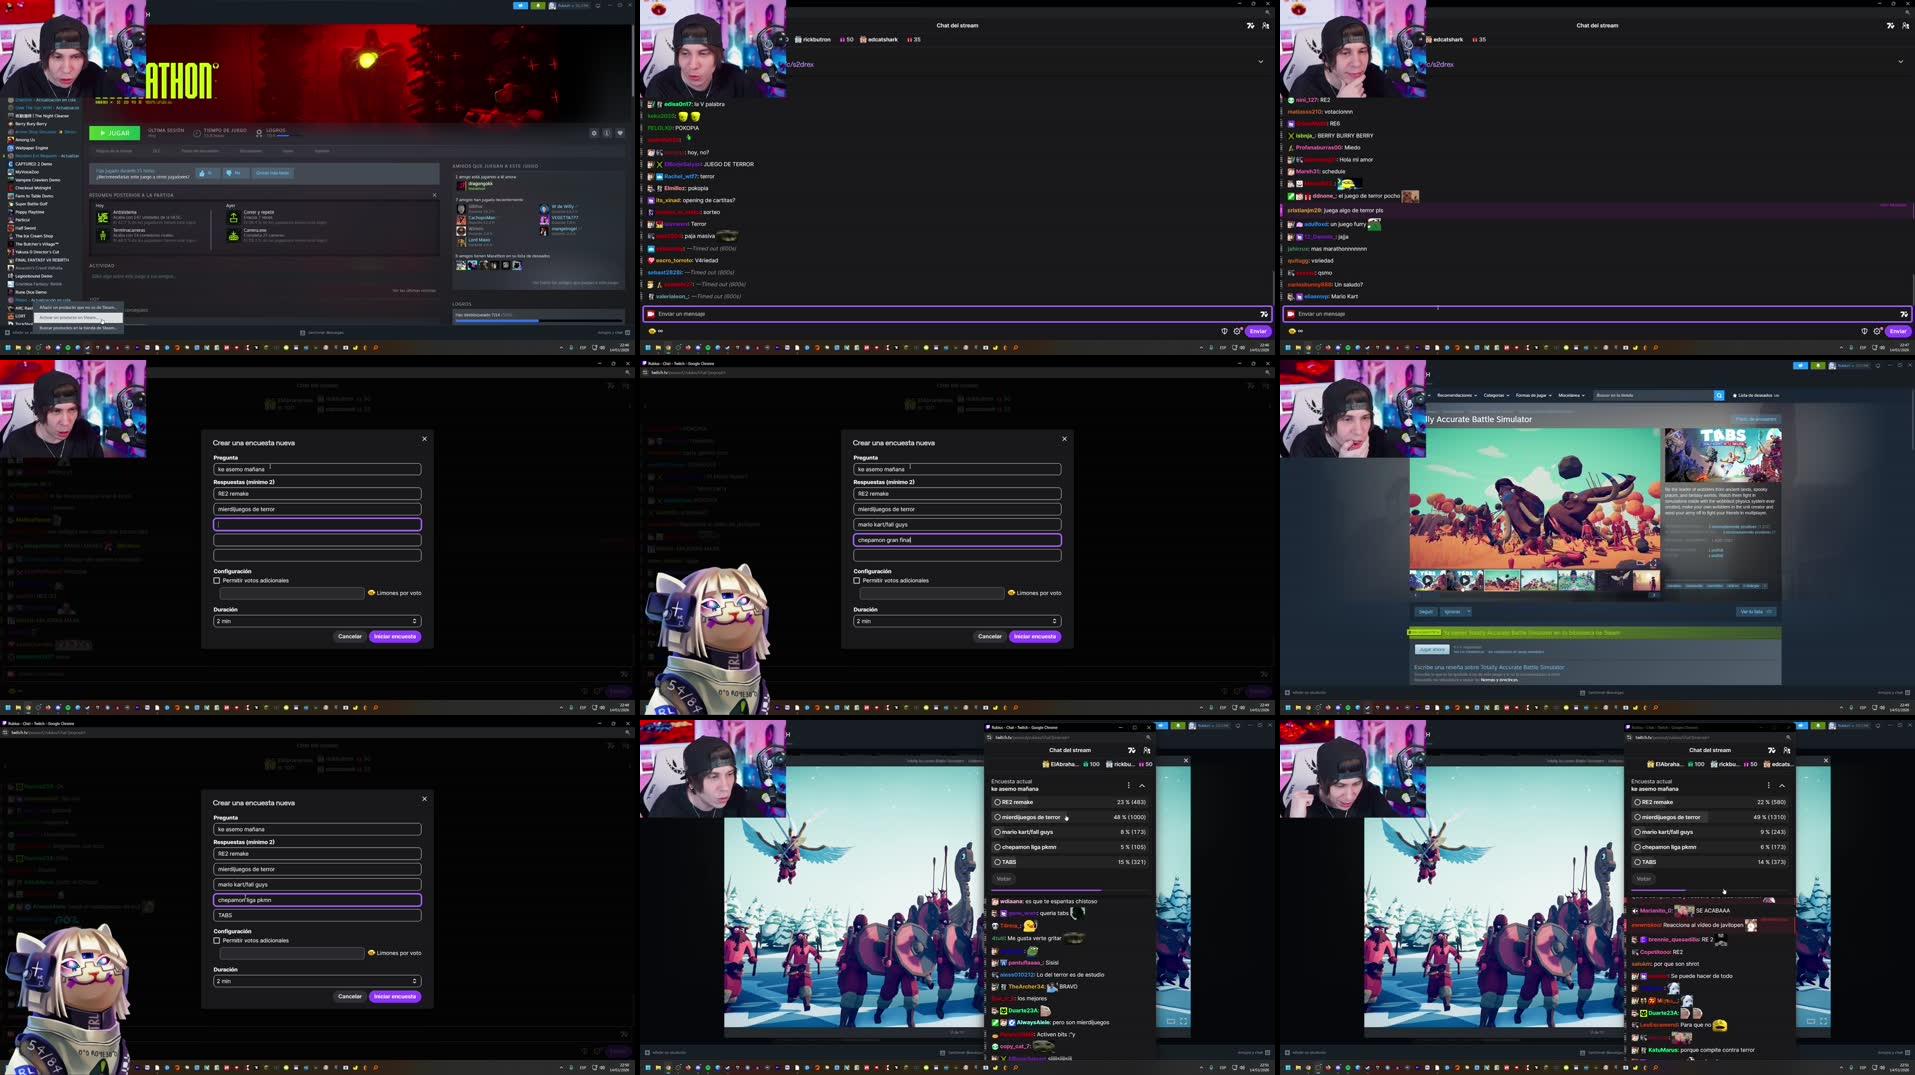Open 'Lista de deseados' via the star icon
Image resolution: width=1915 pixels, height=1075 pixels.
coord(1734,395)
